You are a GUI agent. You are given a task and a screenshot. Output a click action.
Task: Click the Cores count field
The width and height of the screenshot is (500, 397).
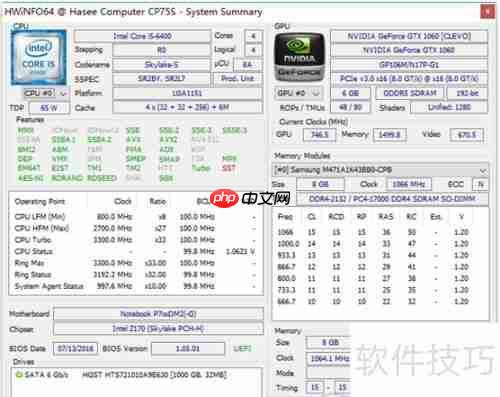(x=253, y=36)
